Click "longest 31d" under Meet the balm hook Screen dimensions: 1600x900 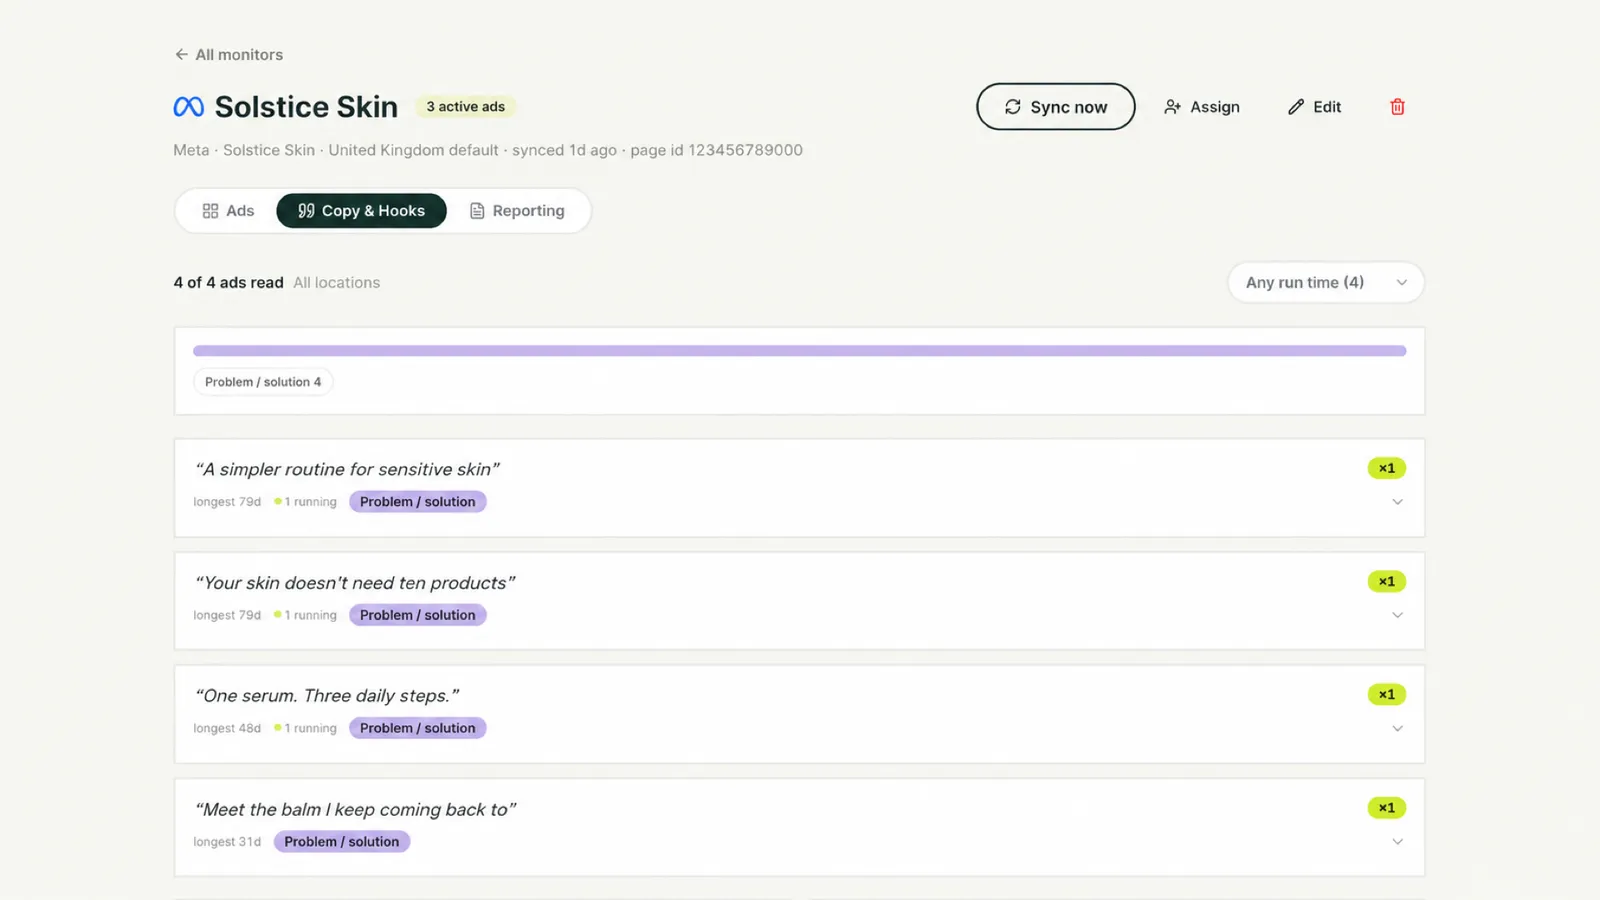(x=227, y=842)
